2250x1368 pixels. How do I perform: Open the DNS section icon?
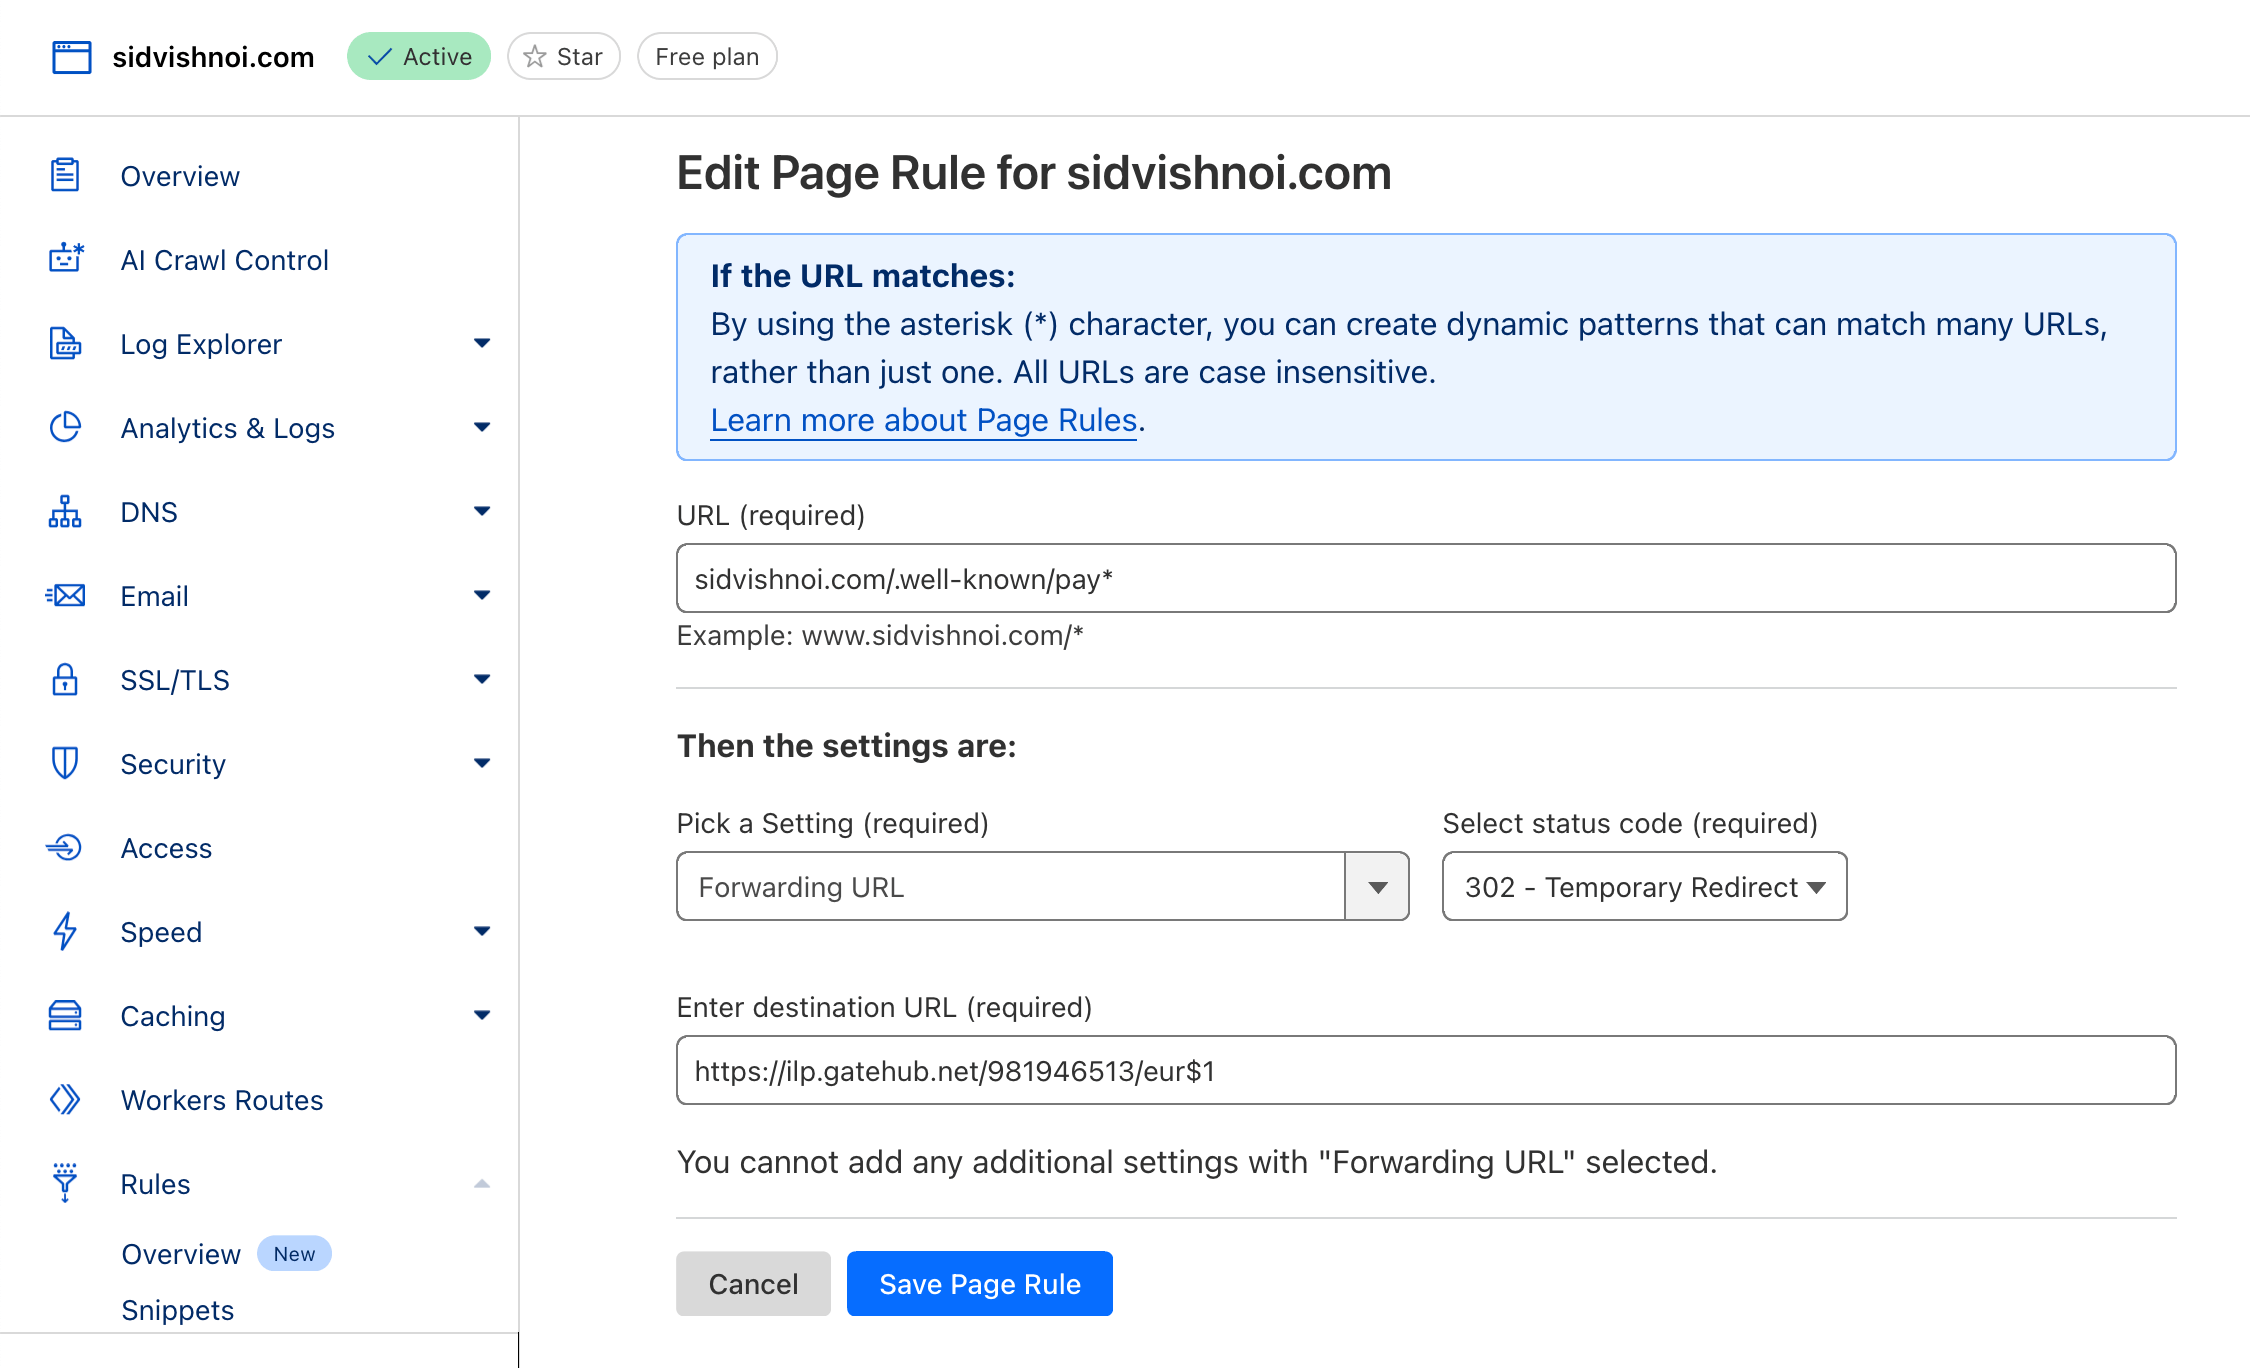point(64,512)
